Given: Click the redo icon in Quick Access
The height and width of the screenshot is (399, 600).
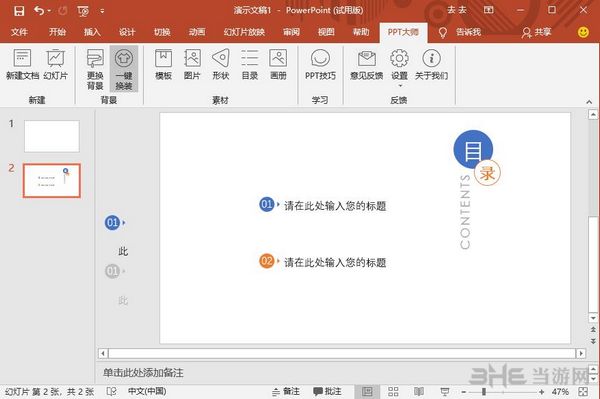Looking at the screenshot, I should [62, 11].
